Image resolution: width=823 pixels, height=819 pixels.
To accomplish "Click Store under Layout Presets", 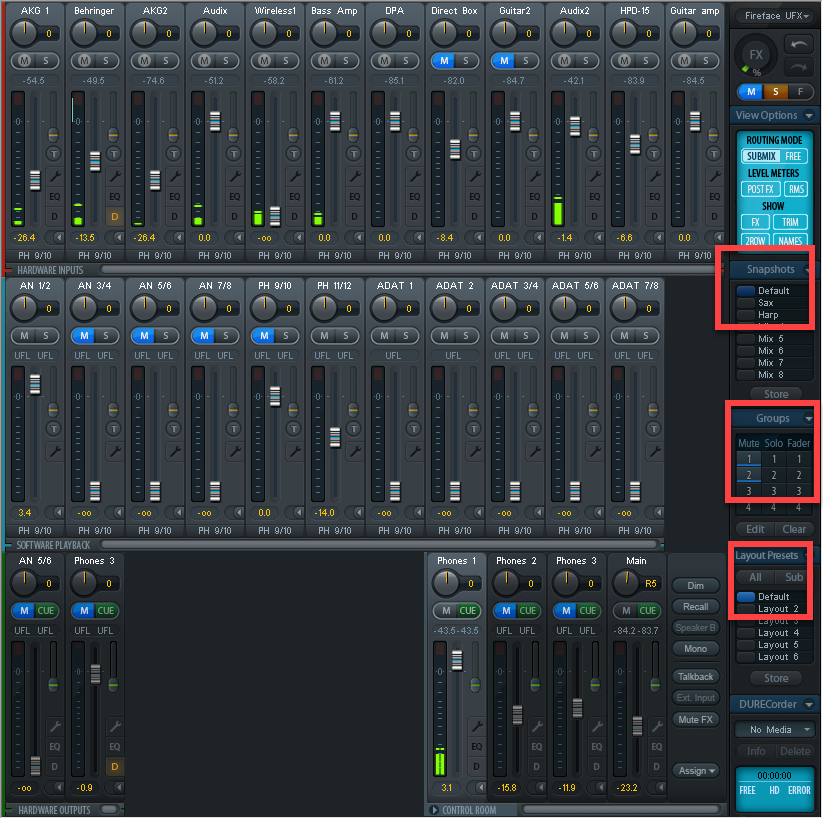I will (775, 678).
